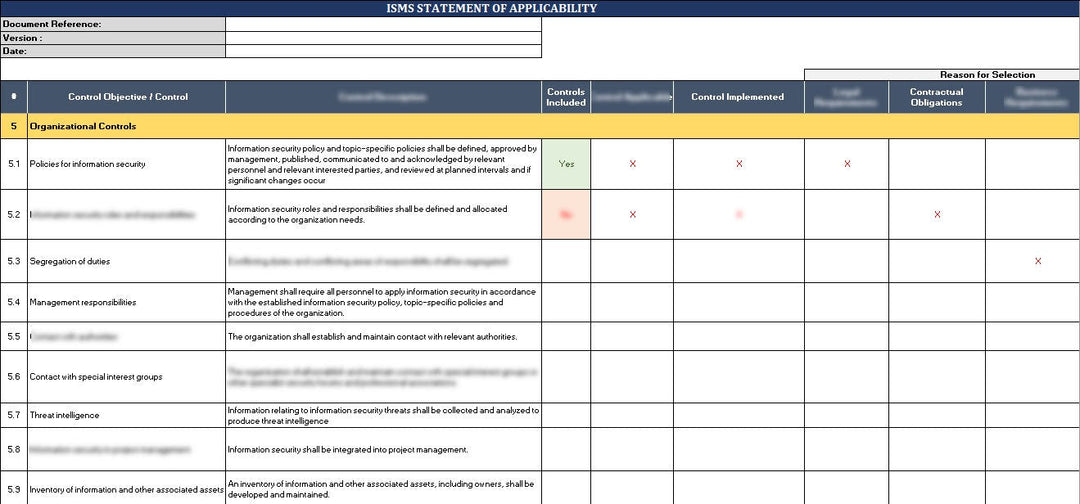Click the Control Implemented column header
Image resolution: width=1080 pixels, height=504 pixels.
coord(738,97)
